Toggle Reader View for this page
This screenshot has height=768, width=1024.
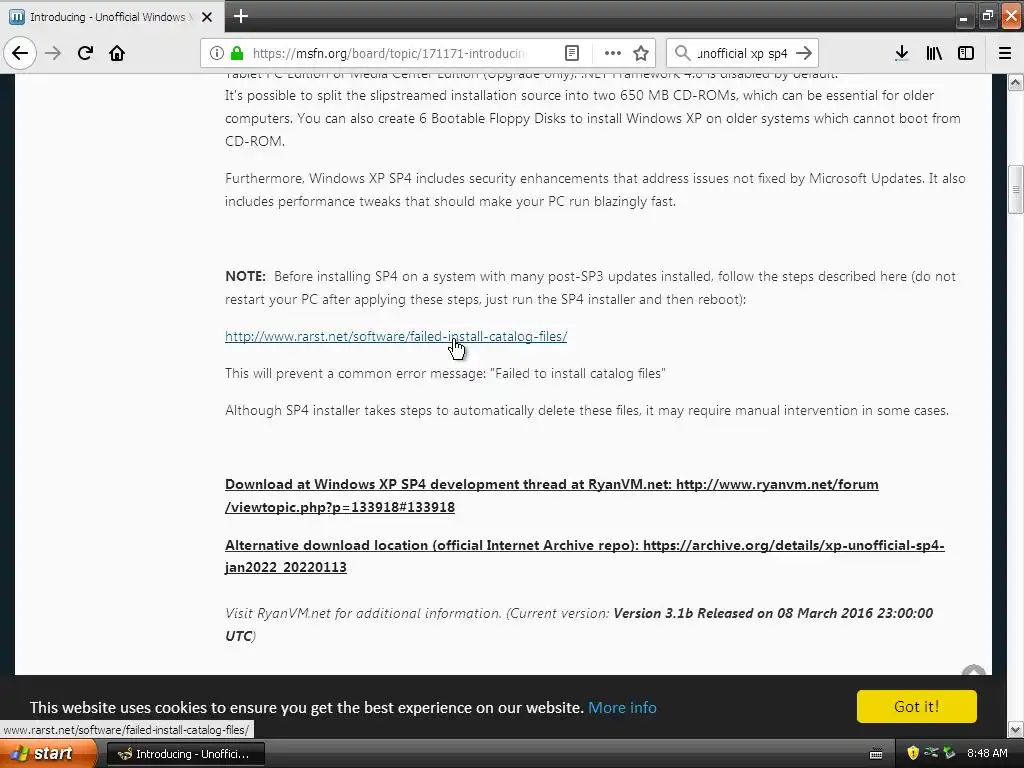coord(571,53)
